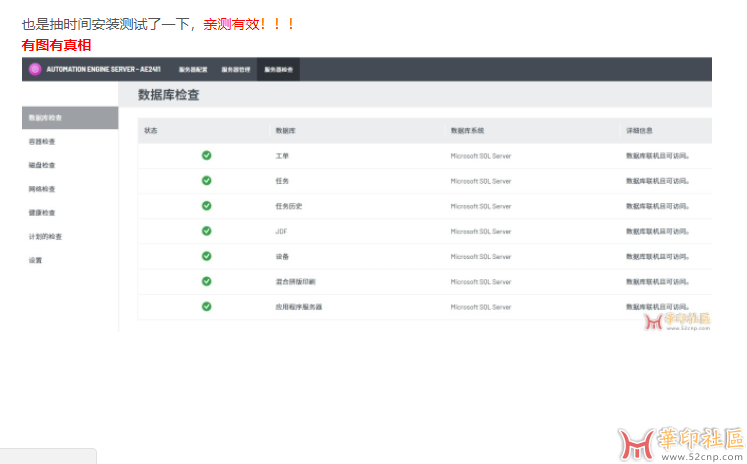Screen dimensions: 747x464
Task: Click green status check for 混合拼版印刷 row
Action: click(x=206, y=282)
